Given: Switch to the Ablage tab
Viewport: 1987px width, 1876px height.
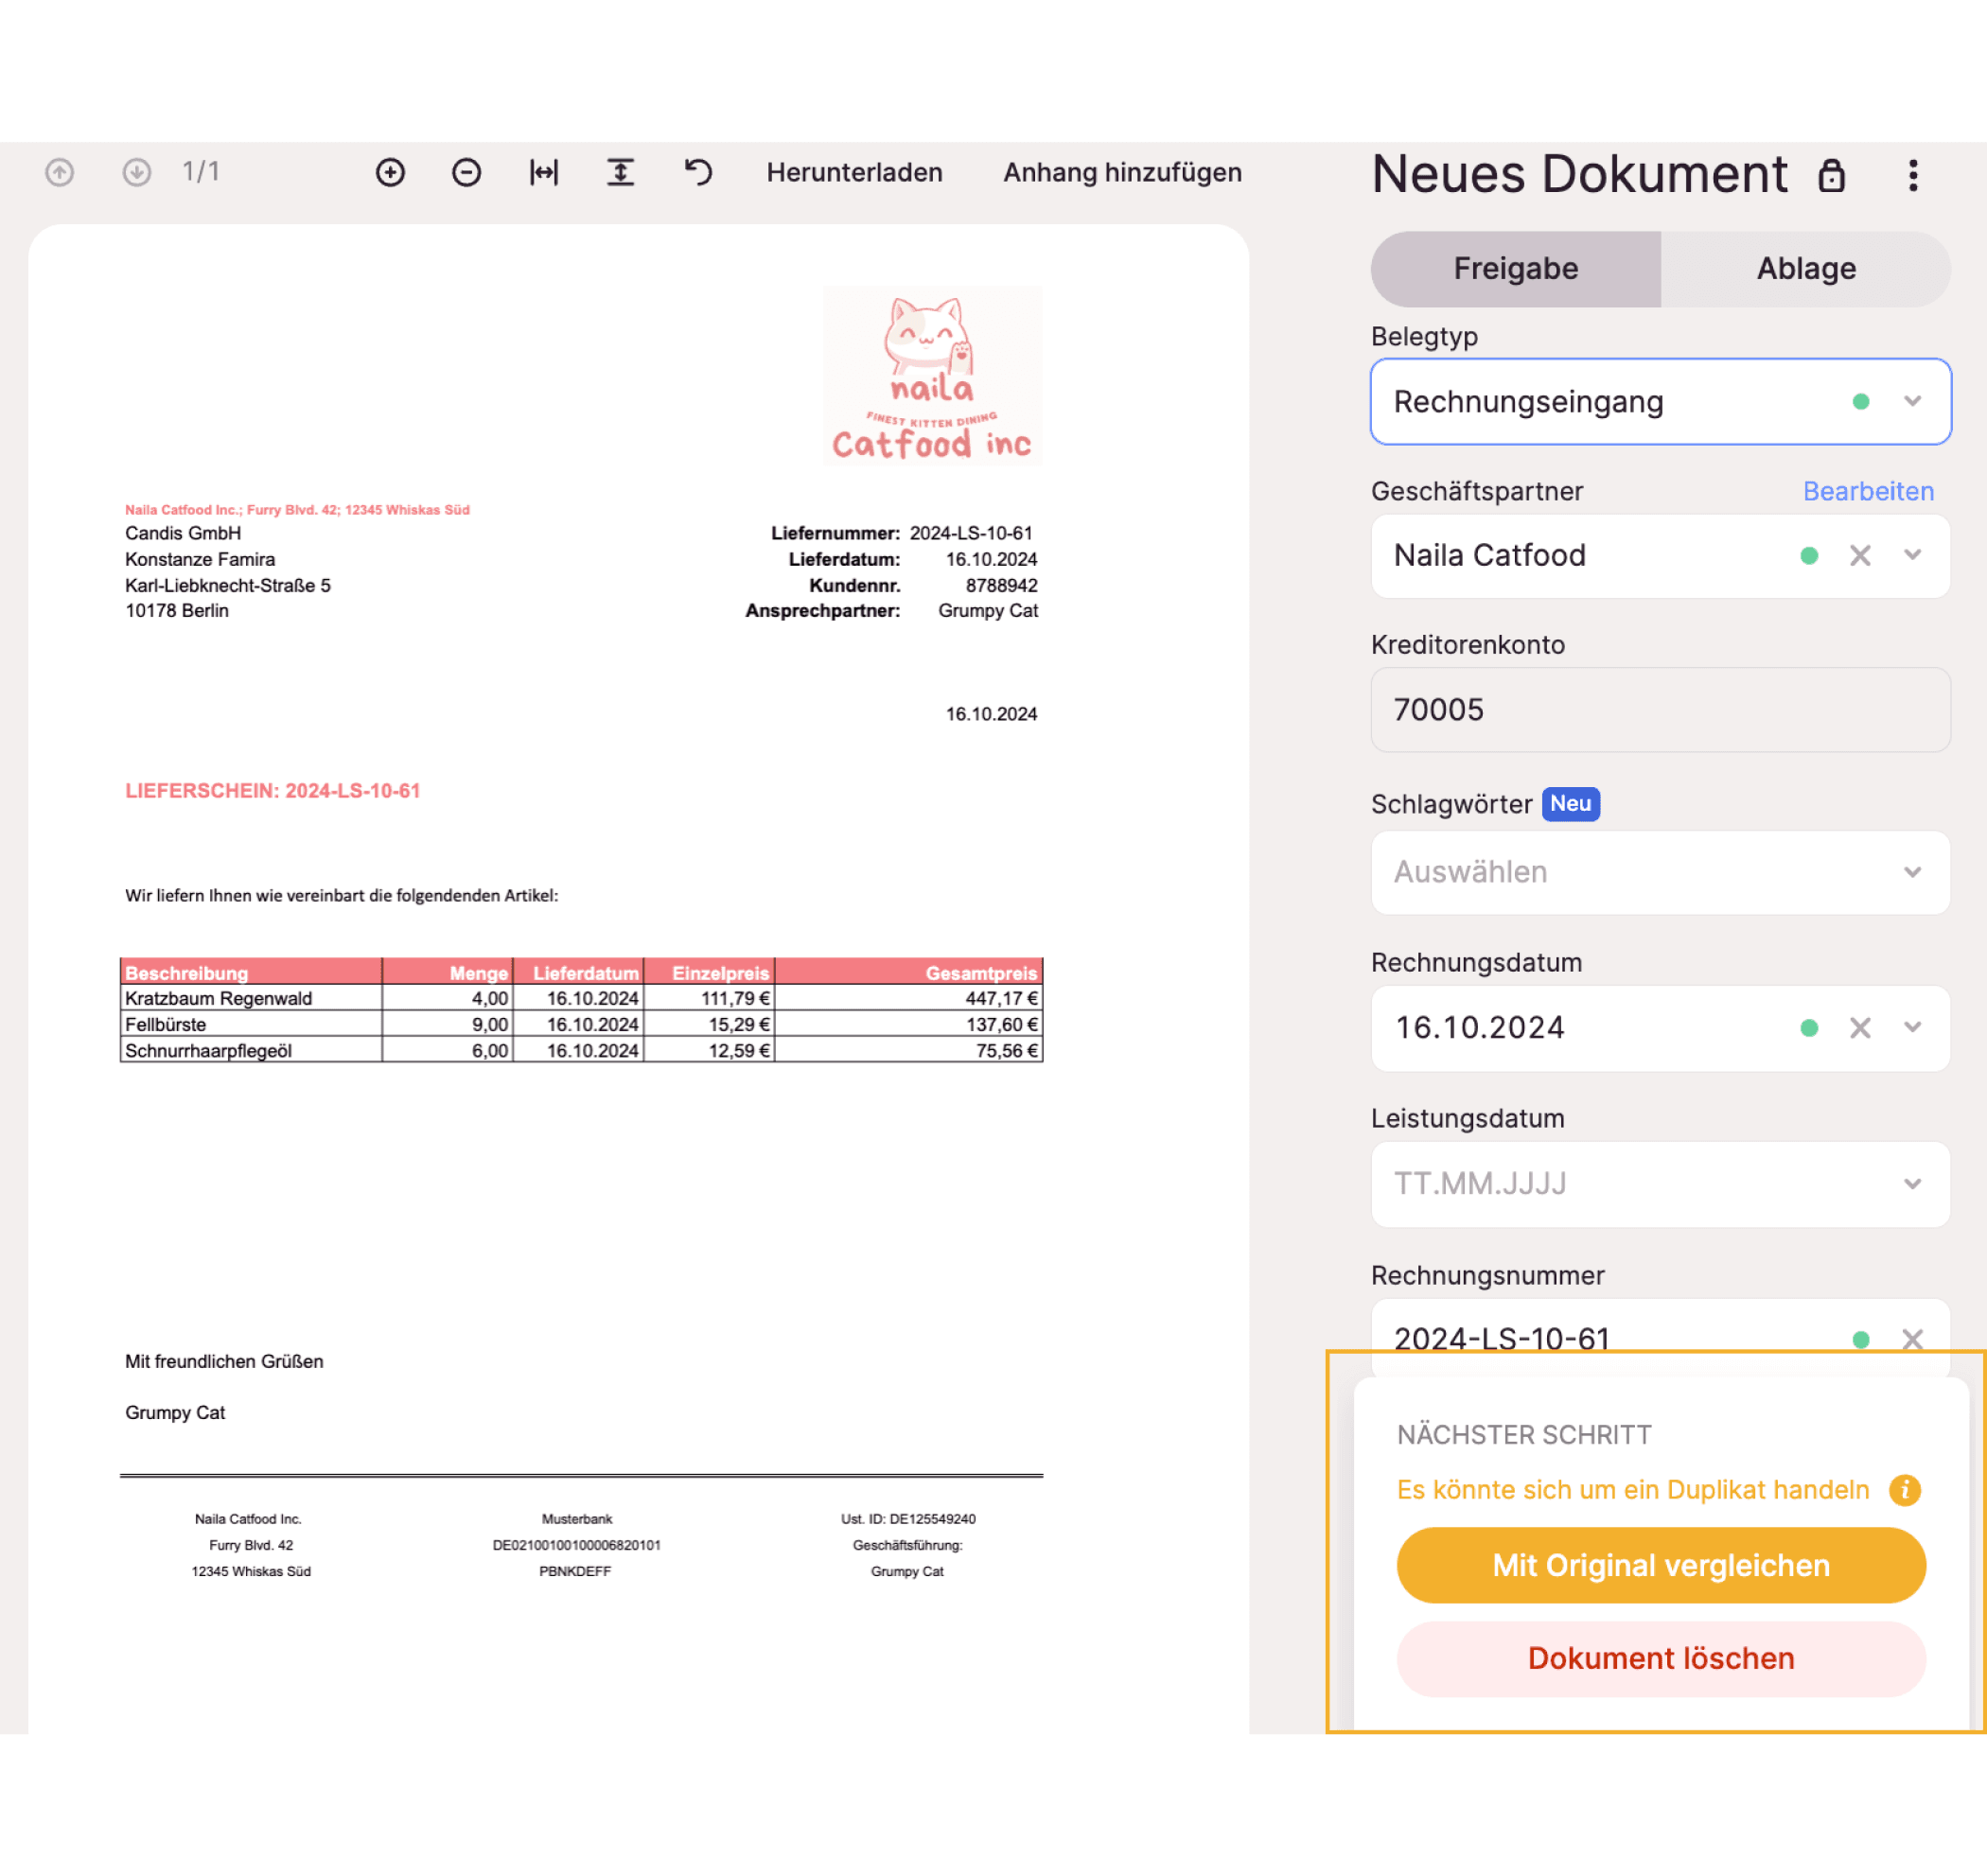Looking at the screenshot, I should coord(1805,268).
